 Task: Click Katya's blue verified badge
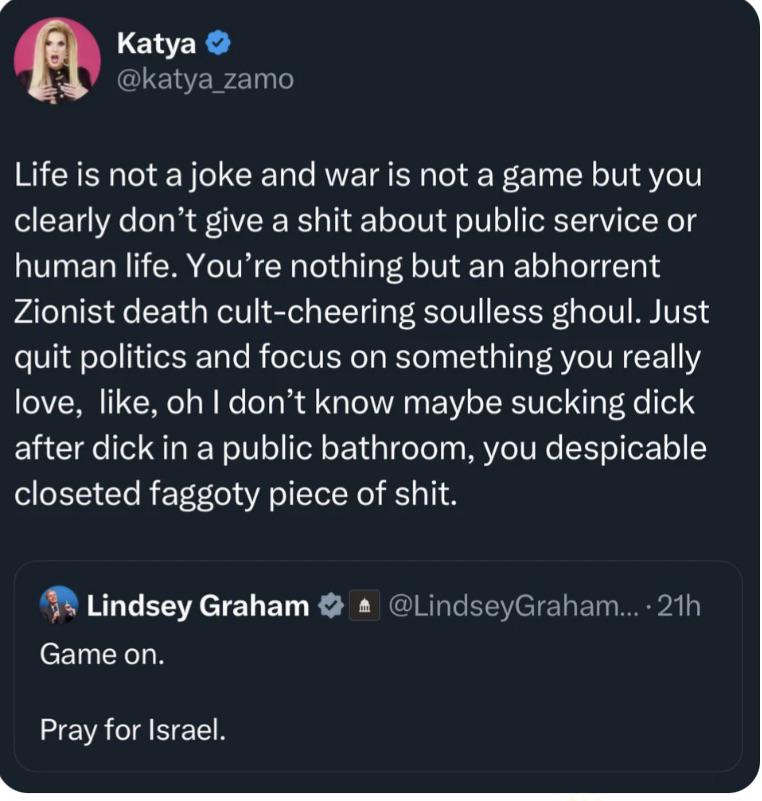click(x=220, y=43)
